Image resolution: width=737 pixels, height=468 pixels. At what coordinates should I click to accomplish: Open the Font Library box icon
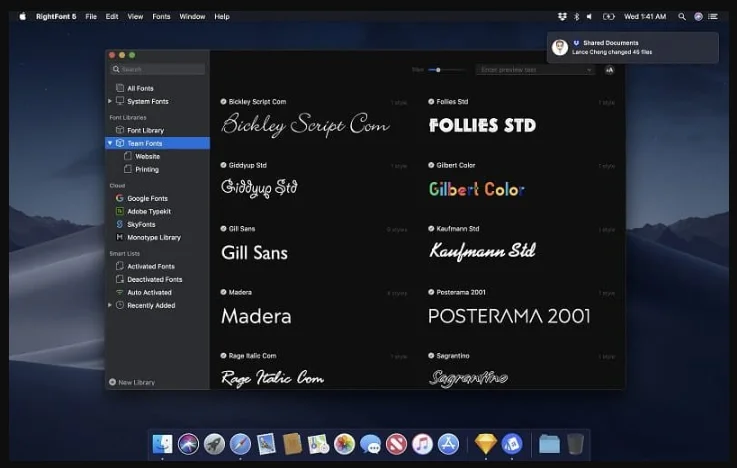coord(120,130)
